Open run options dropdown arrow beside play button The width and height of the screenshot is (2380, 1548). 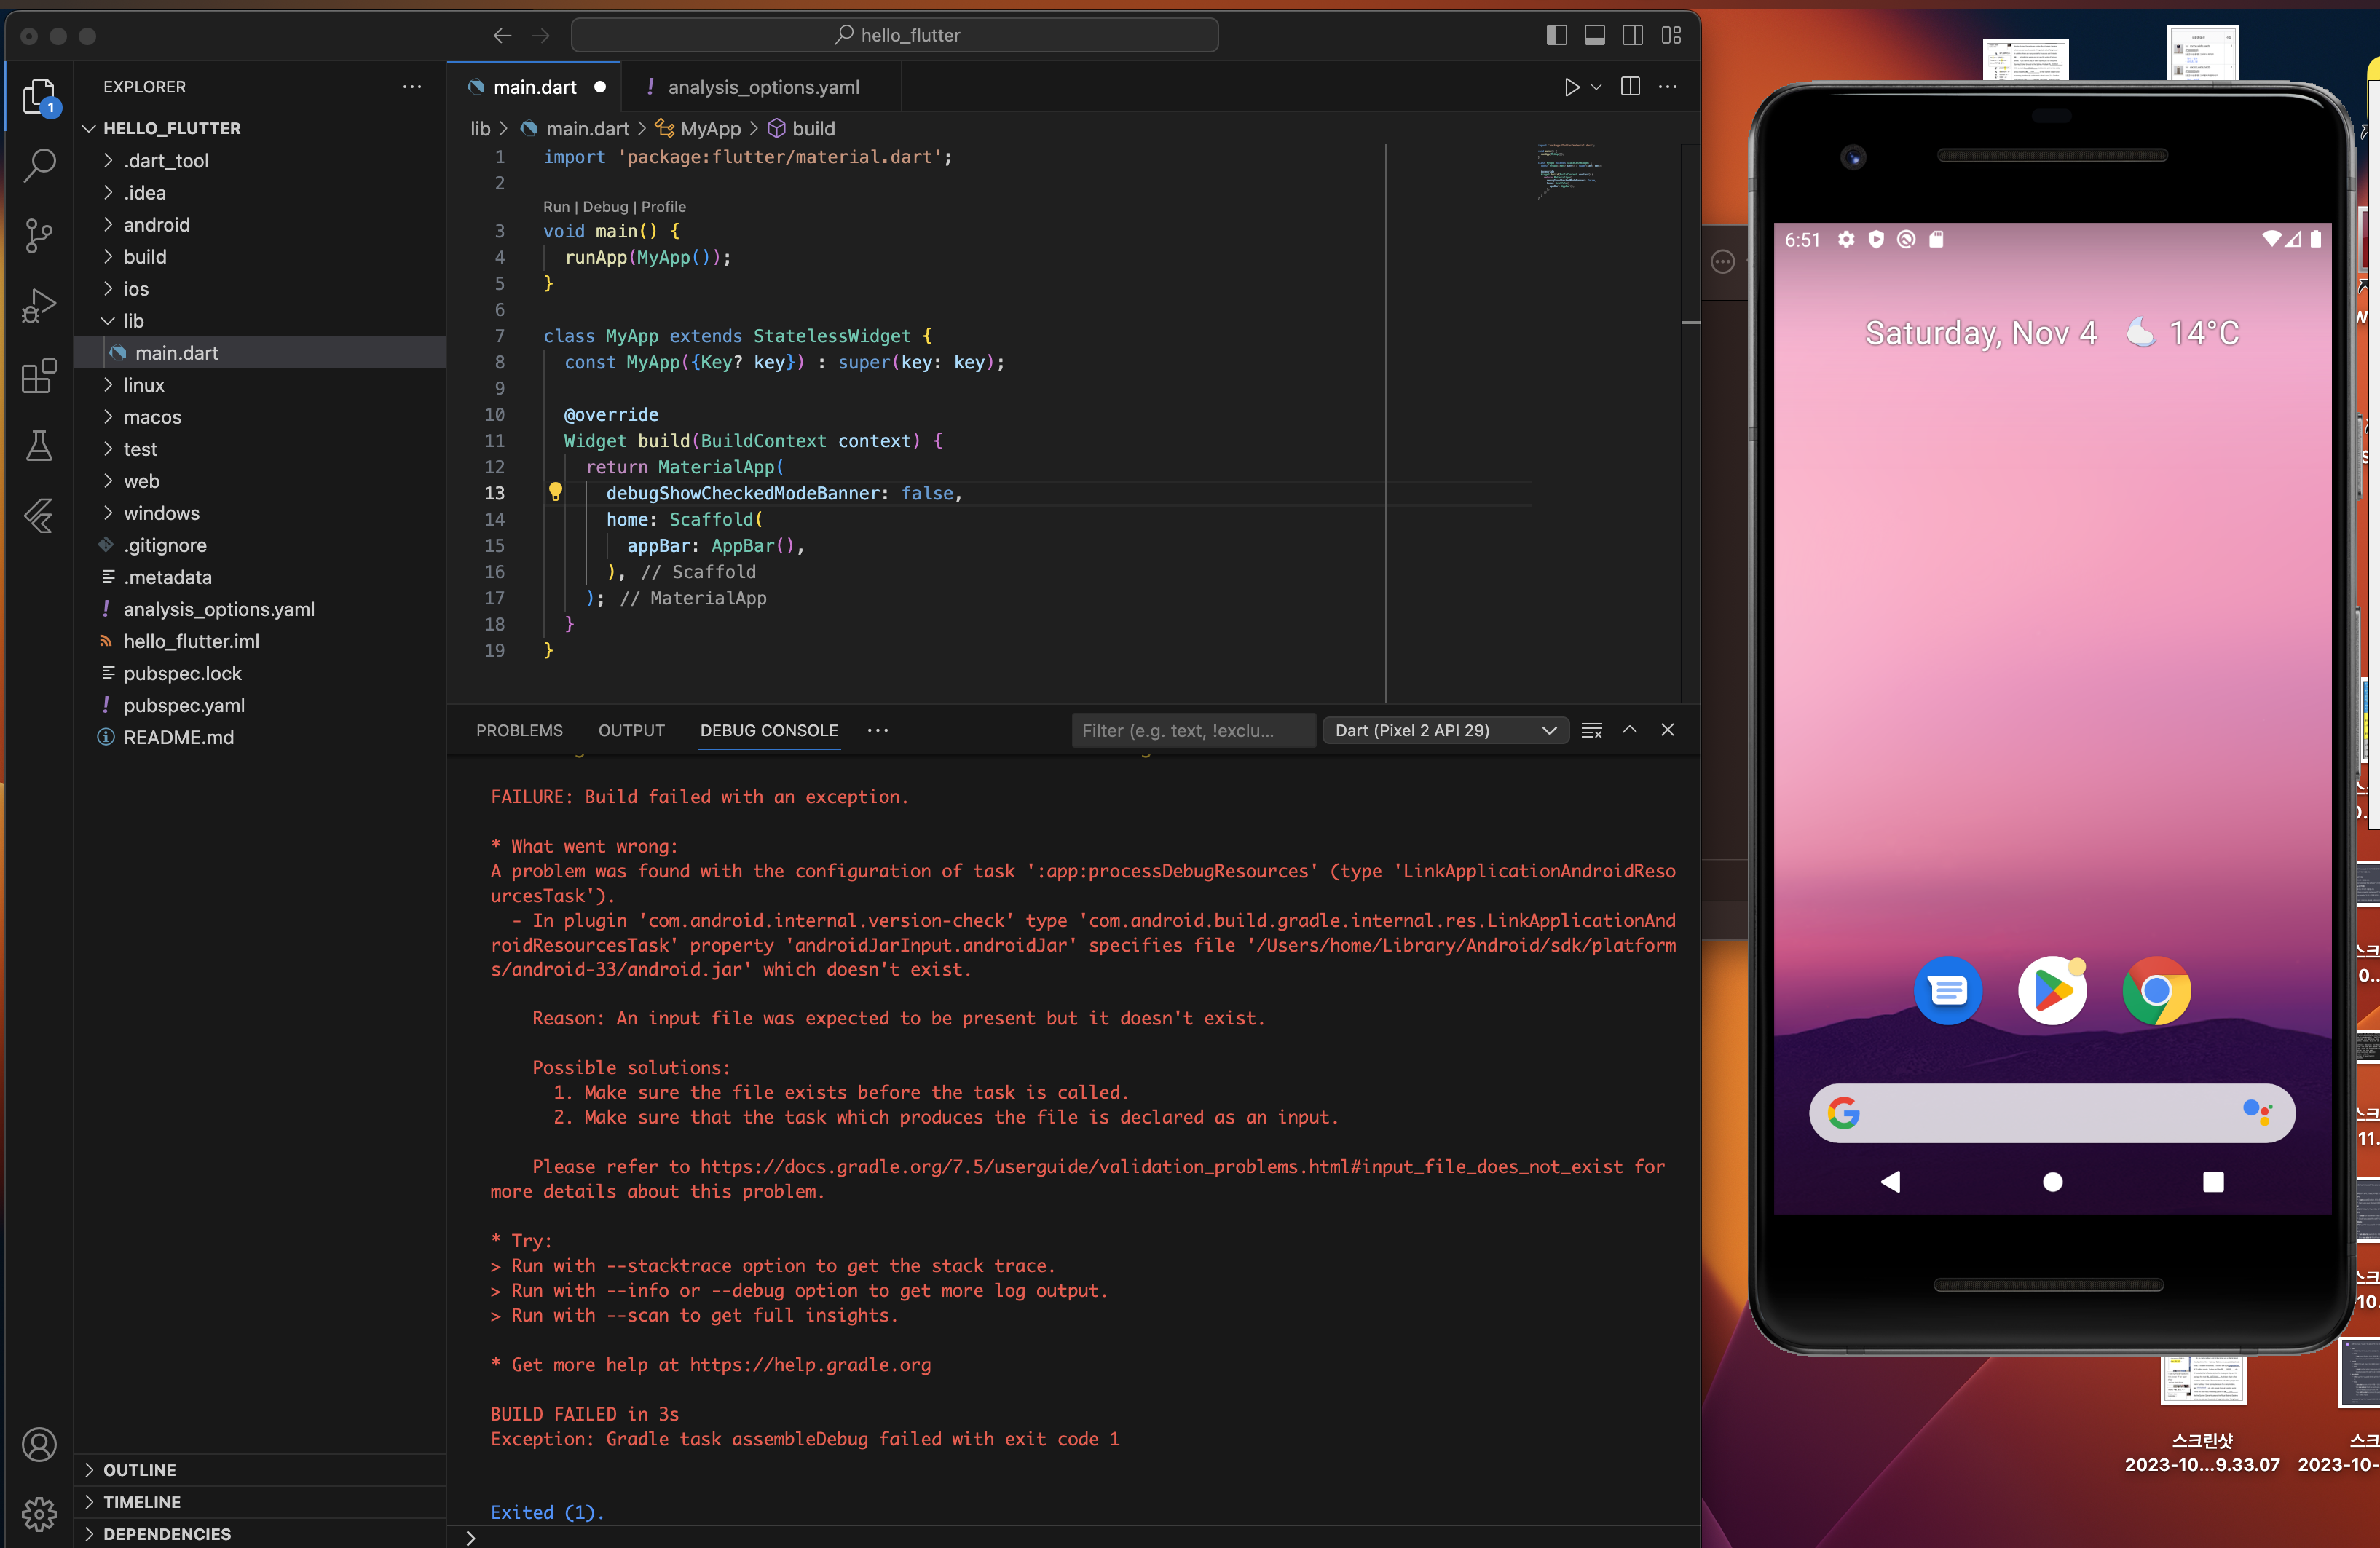pyautogui.click(x=1597, y=87)
